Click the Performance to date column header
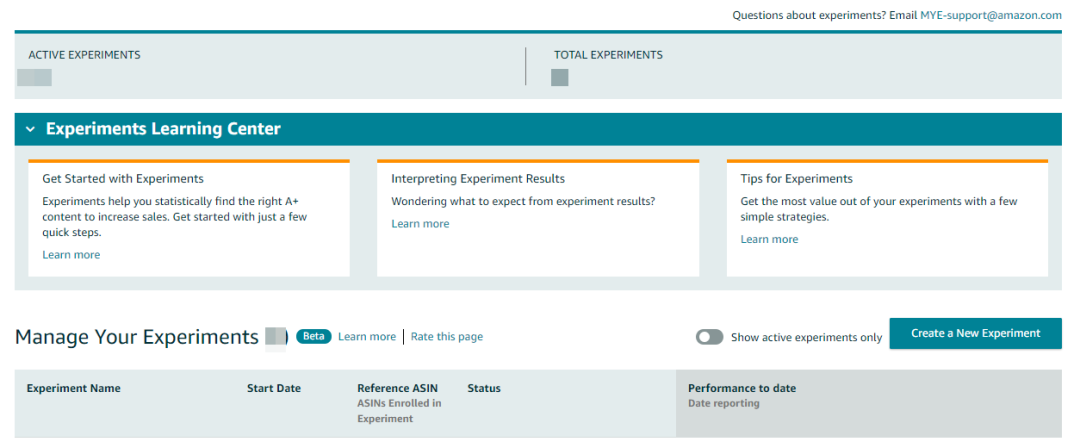The image size is (1080, 448). tap(742, 389)
